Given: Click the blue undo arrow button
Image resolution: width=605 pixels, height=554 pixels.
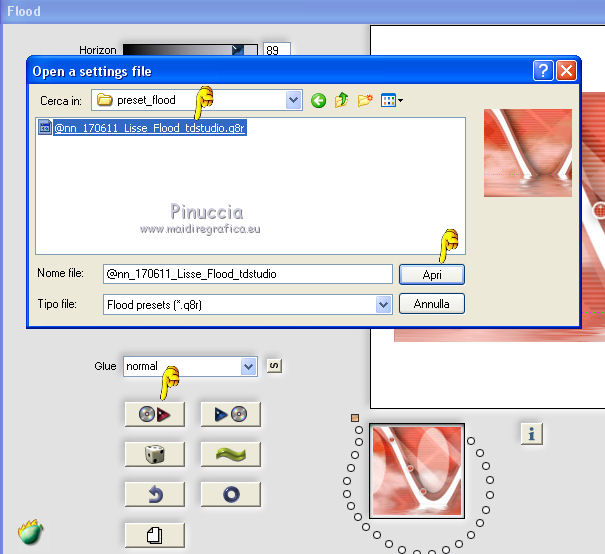Looking at the screenshot, I should [155, 494].
